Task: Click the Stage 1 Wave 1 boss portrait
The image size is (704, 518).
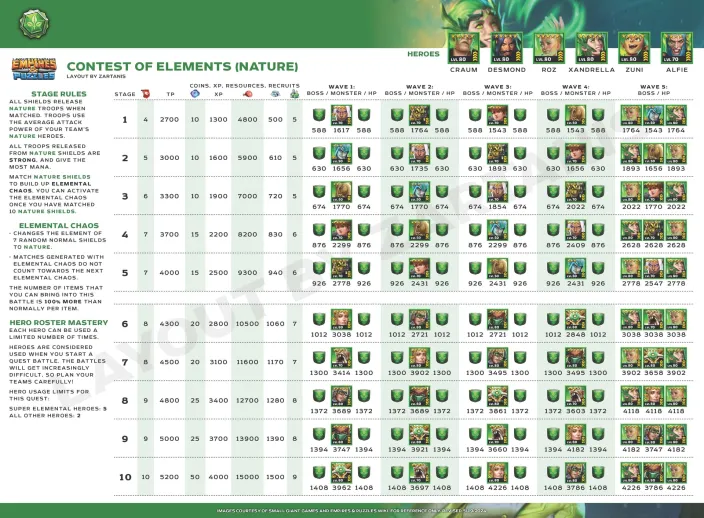Action: click(x=341, y=115)
